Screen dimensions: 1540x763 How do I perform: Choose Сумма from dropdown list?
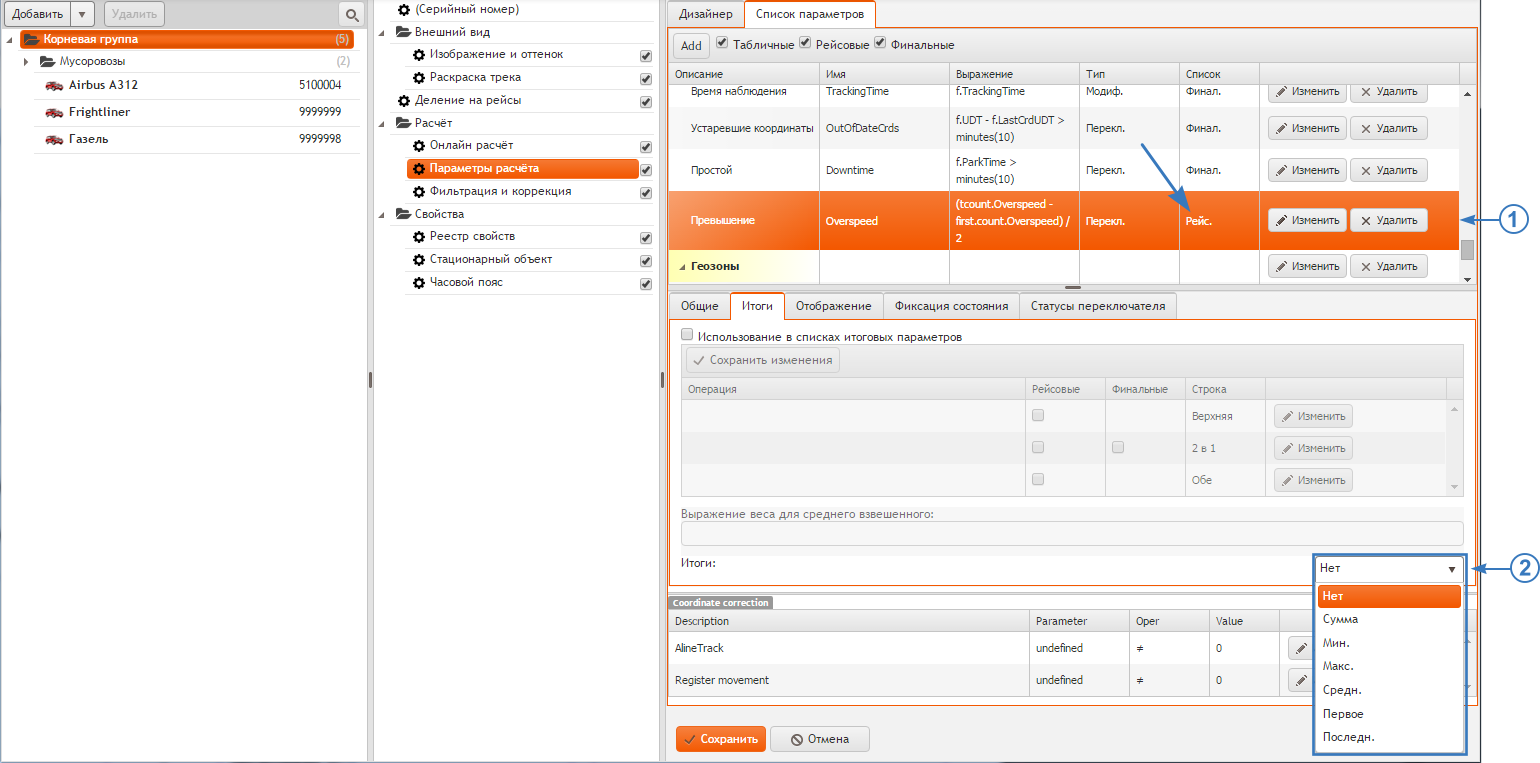point(1389,620)
